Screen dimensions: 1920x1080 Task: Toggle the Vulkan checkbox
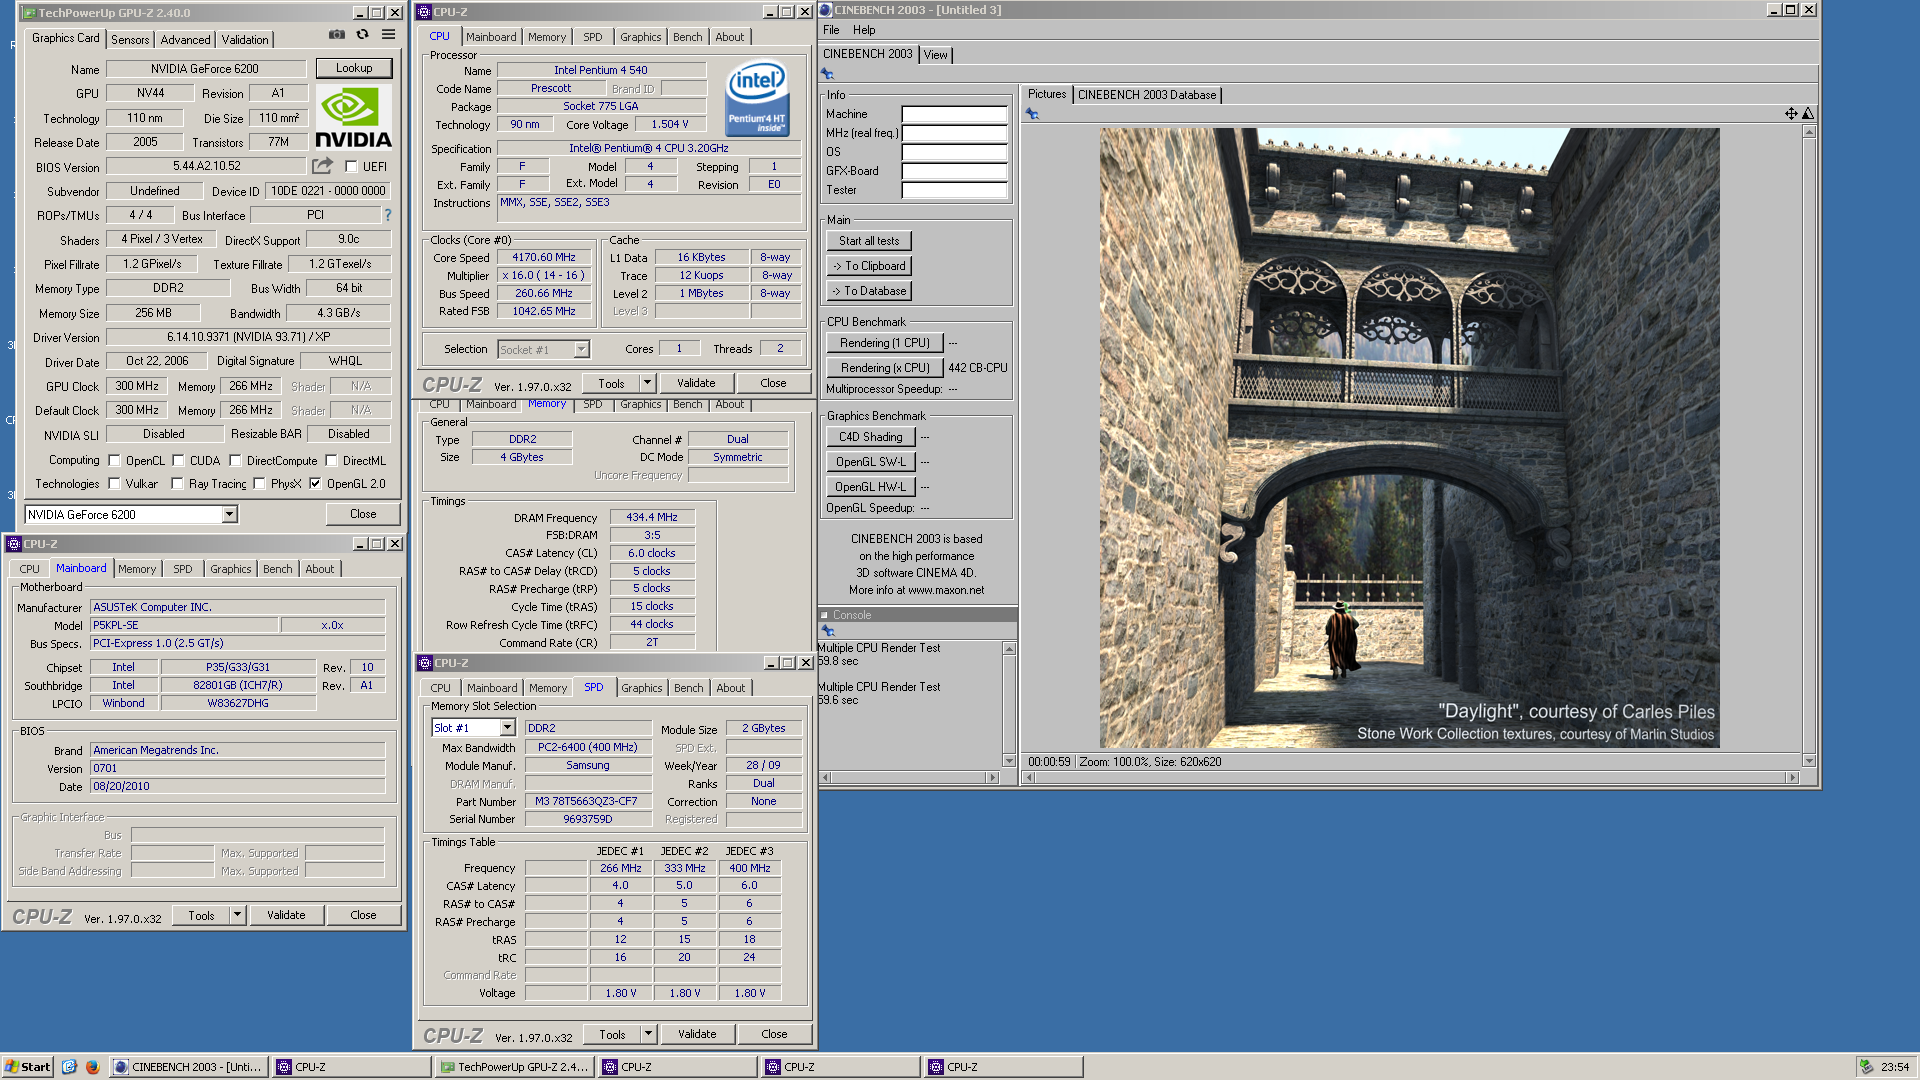[x=114, y=484]
